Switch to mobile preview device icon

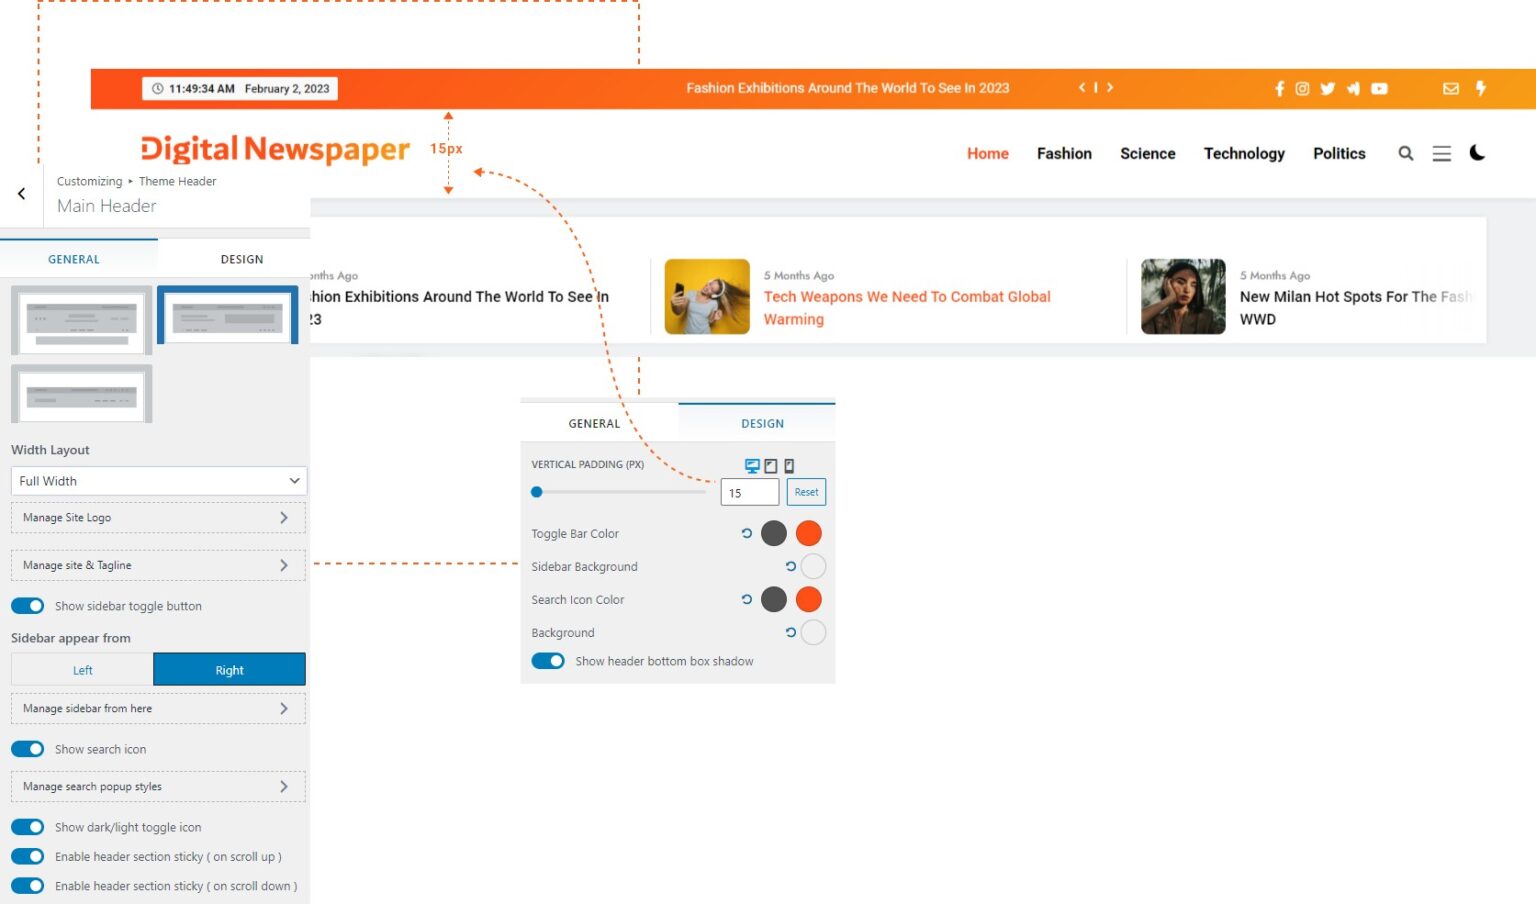tap(790, 464)
